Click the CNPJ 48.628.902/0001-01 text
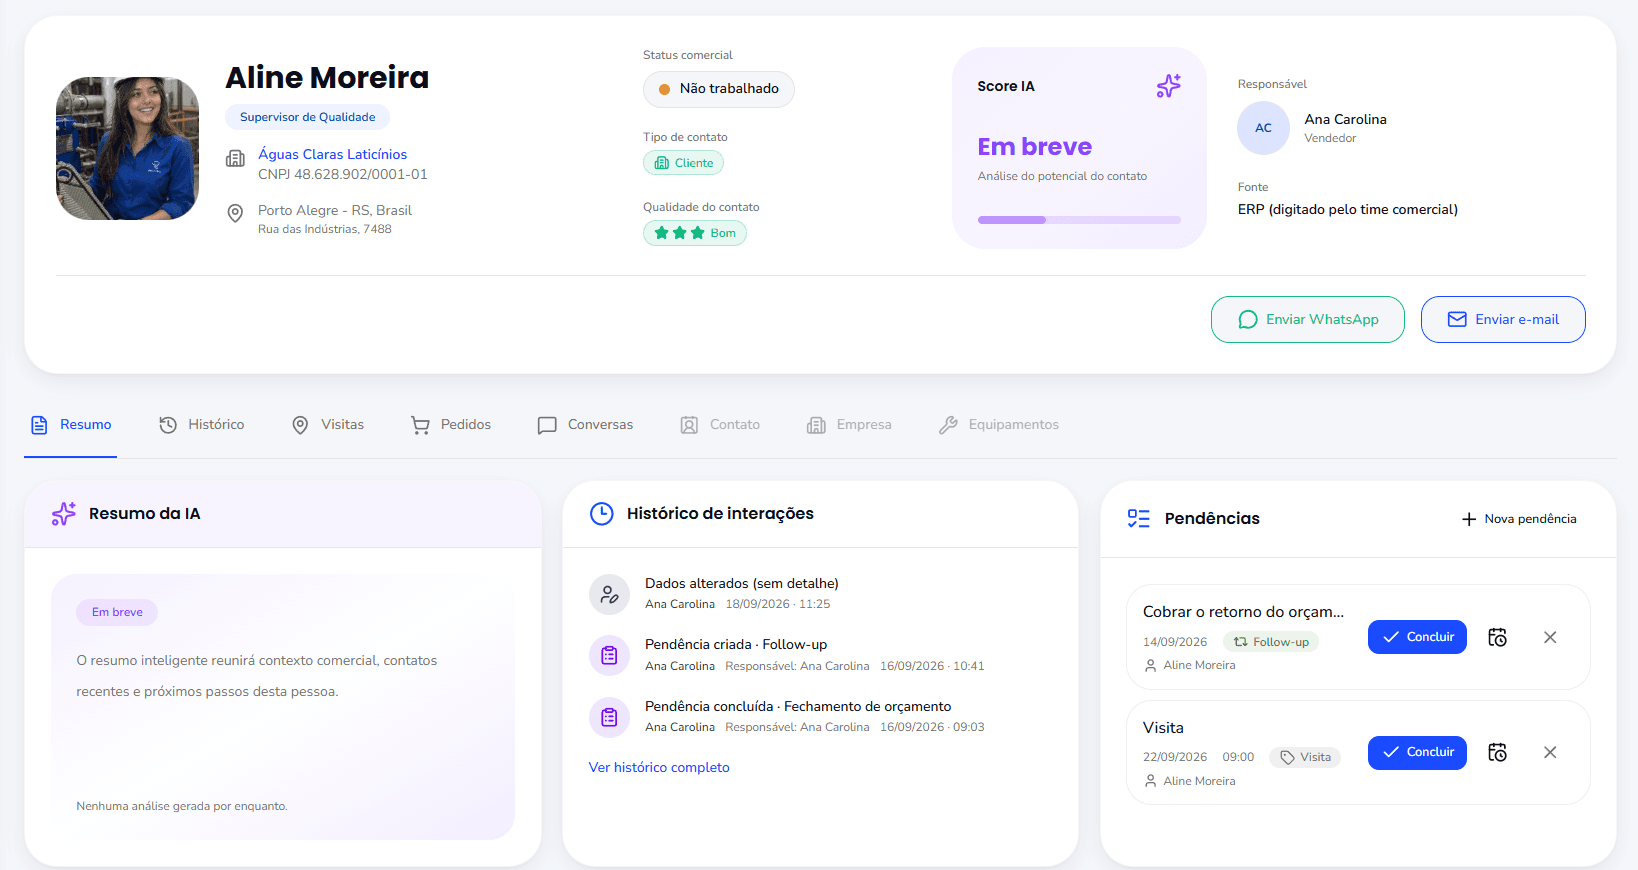 [343, 174]
